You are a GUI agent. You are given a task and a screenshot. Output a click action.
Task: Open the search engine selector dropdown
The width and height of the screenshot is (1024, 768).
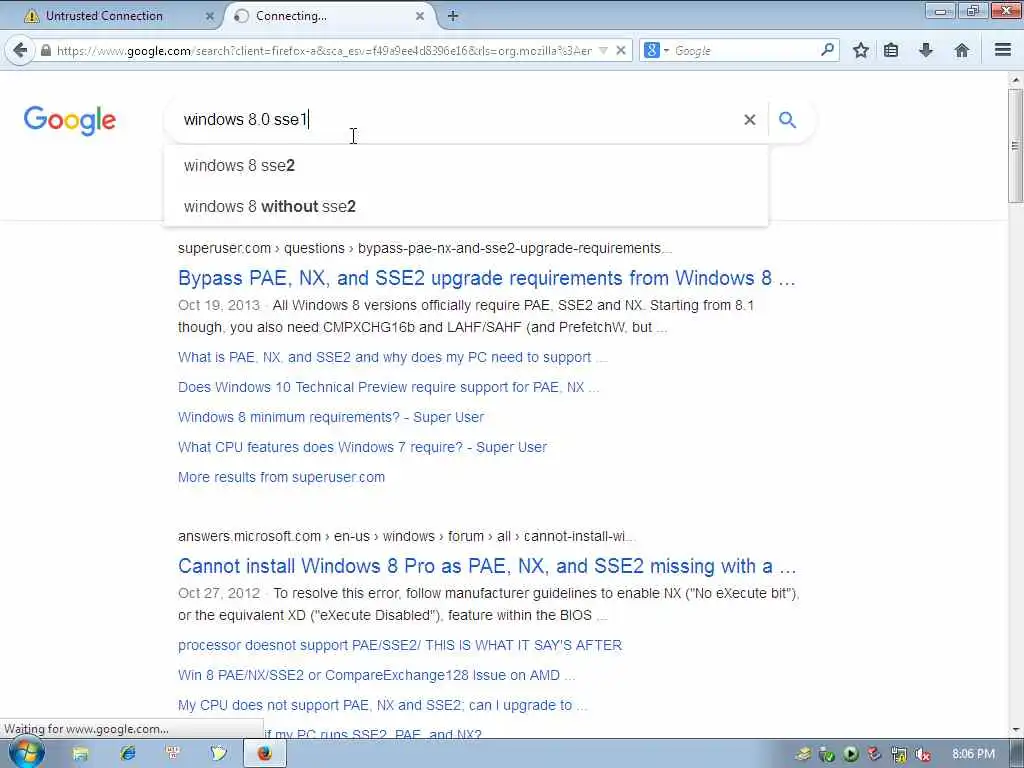[656, 50]
